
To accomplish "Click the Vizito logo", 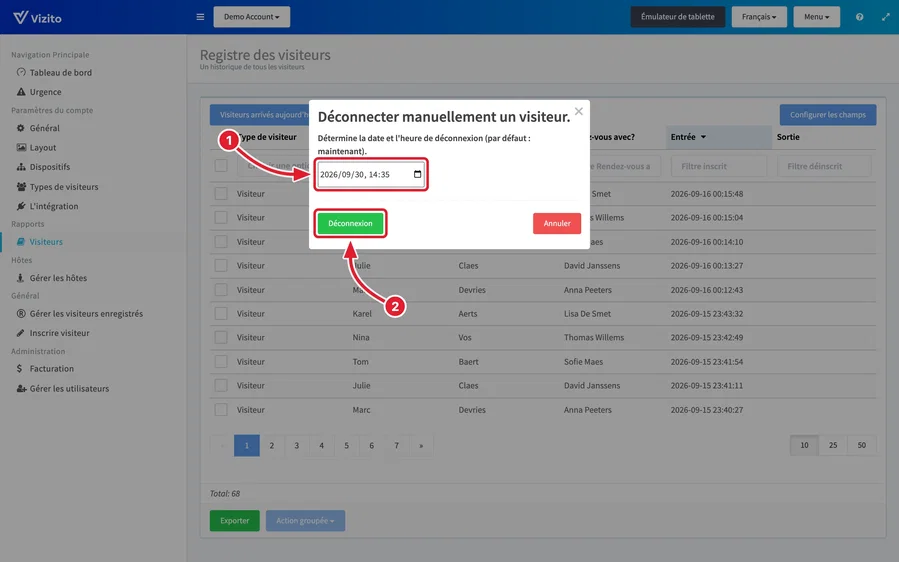I will (37, 17).
